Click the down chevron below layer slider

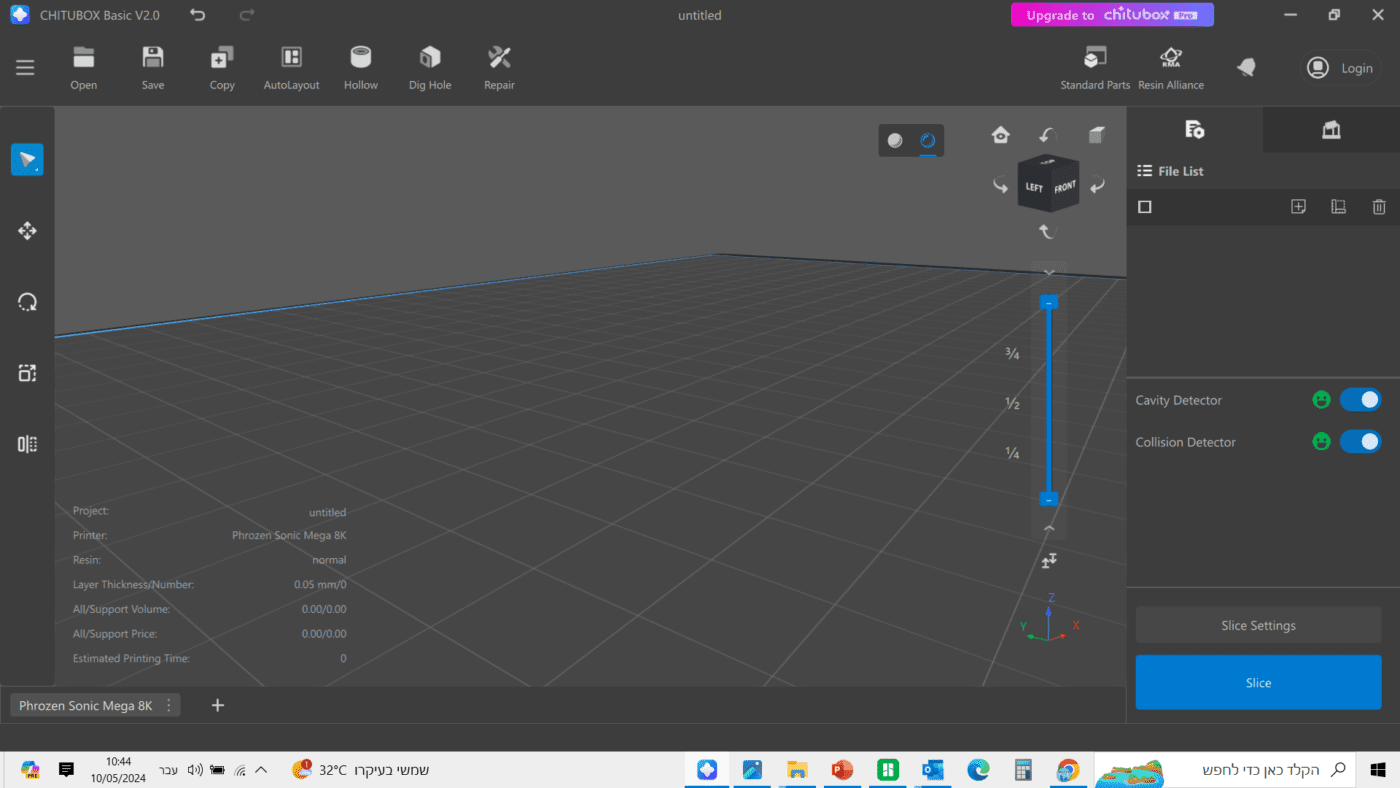pos(1049,528)
